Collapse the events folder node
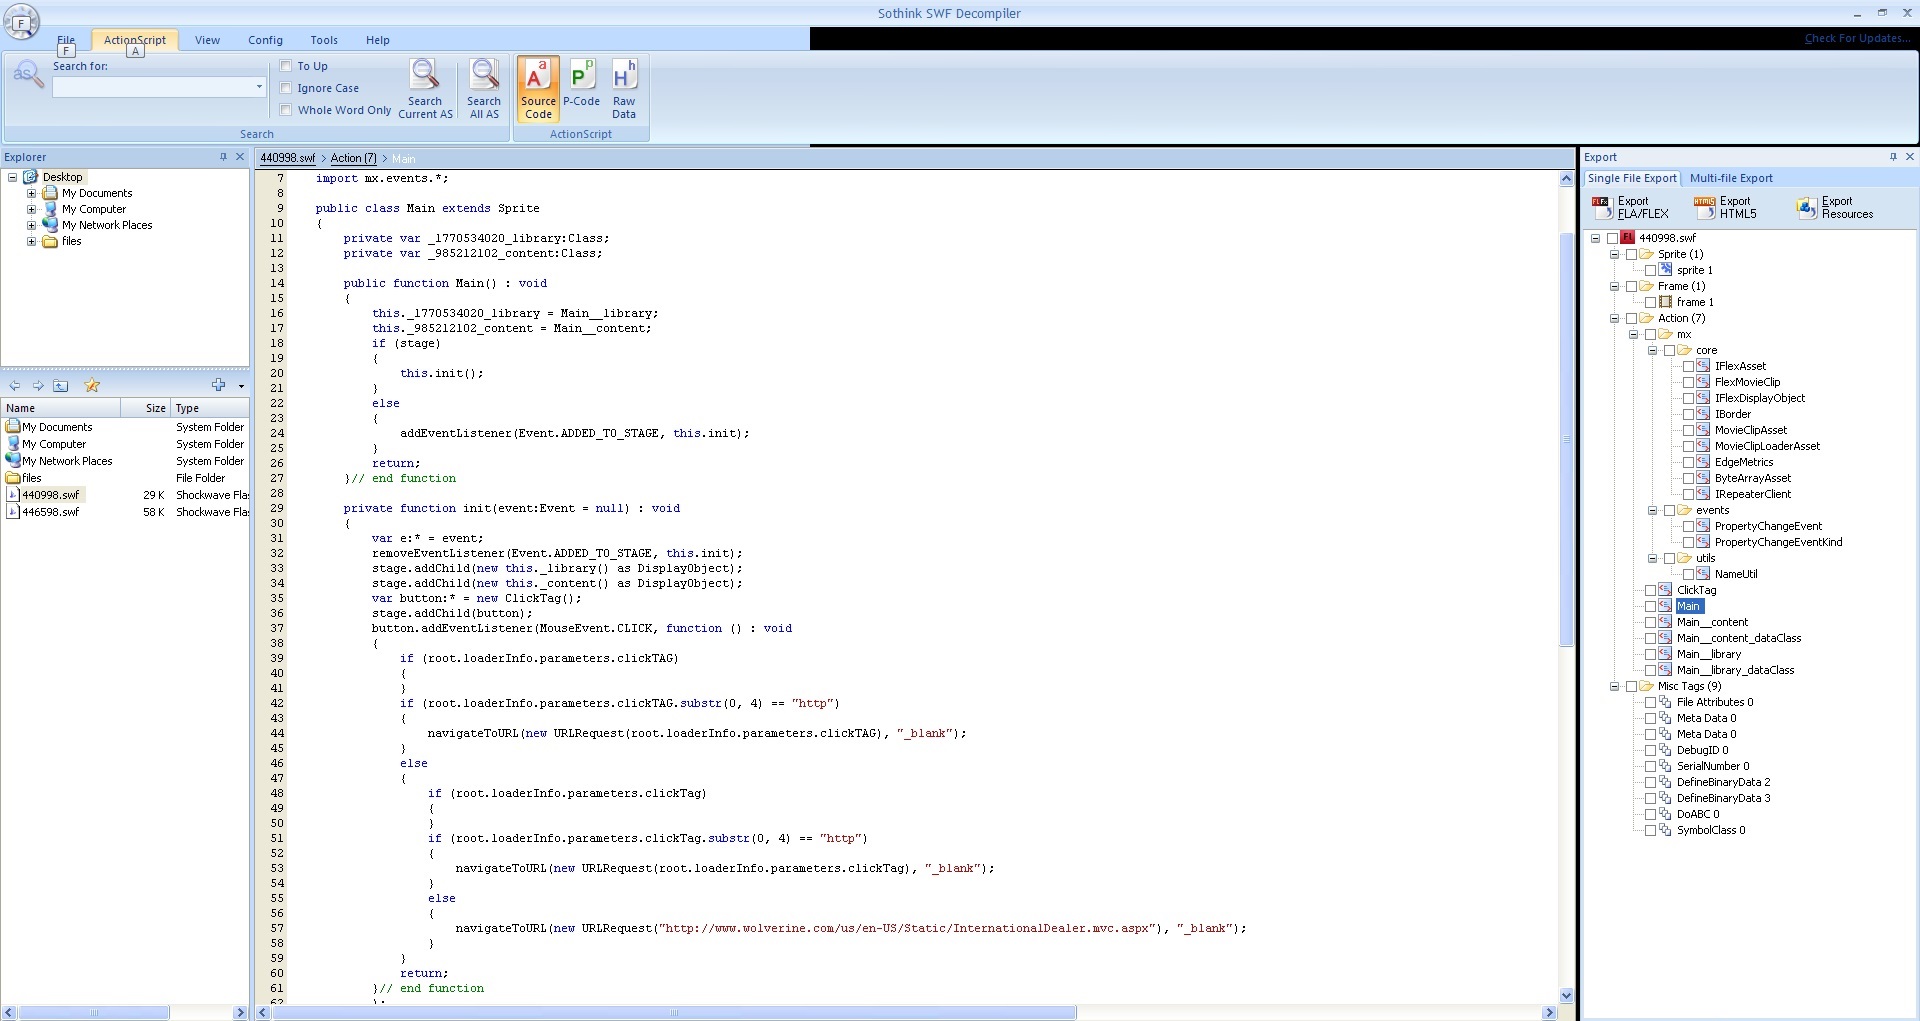The width and height of the screenshot is (1920, 1021). tap(1652, 510)
